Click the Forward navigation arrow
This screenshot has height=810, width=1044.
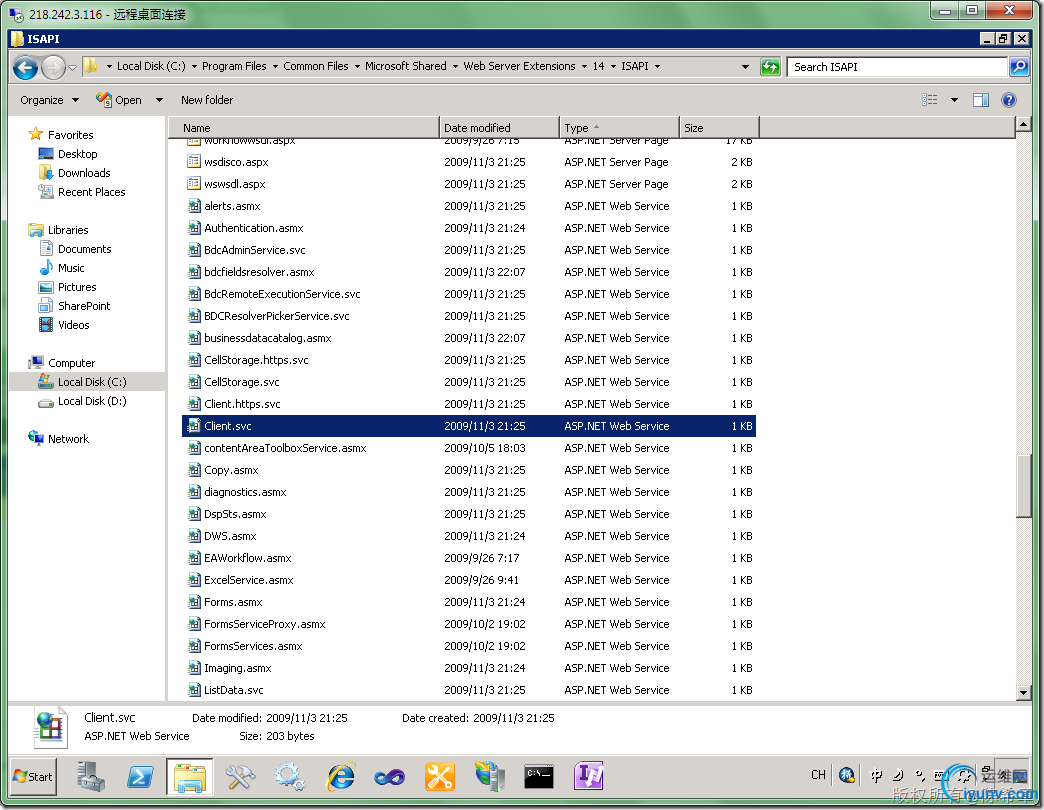pos(53,67)
